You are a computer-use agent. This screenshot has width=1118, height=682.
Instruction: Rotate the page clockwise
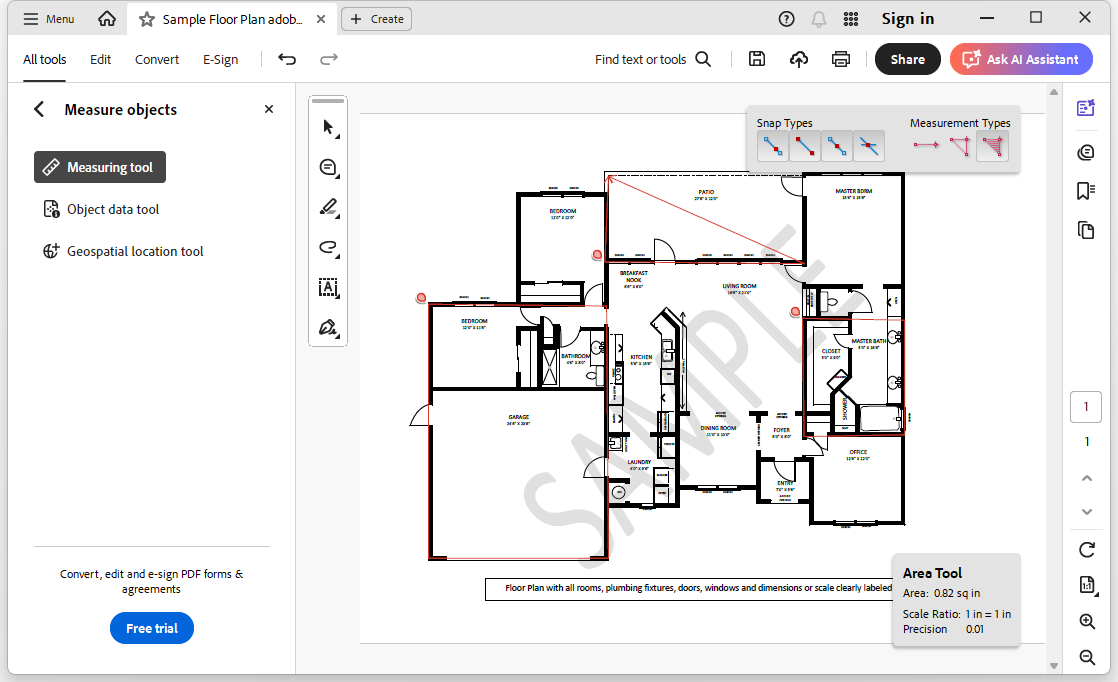pyautogui.click(x=1086, y=549)
